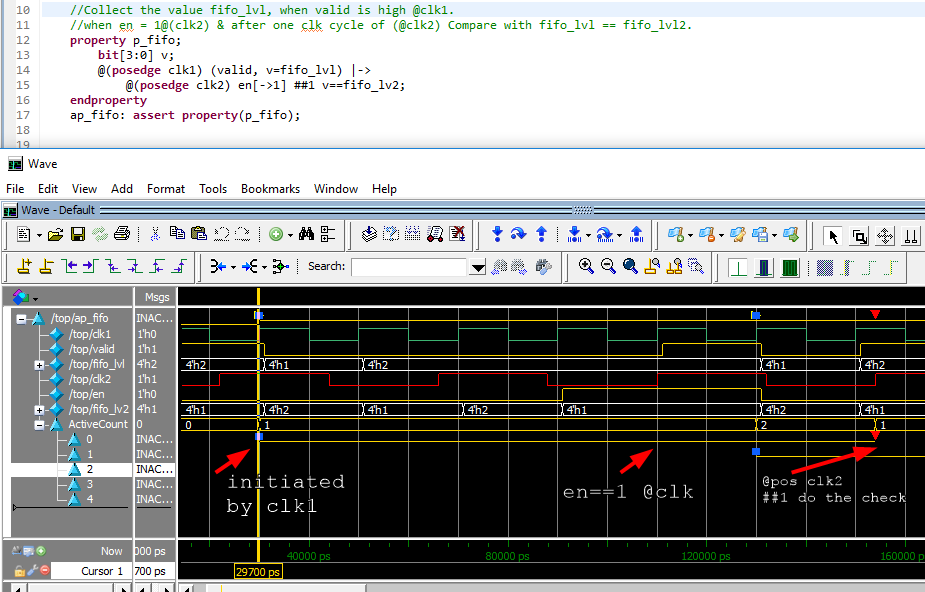The image size is (925, 592).
Task: Collapse the ActiveCount node
Action: [x=39, y=424]
